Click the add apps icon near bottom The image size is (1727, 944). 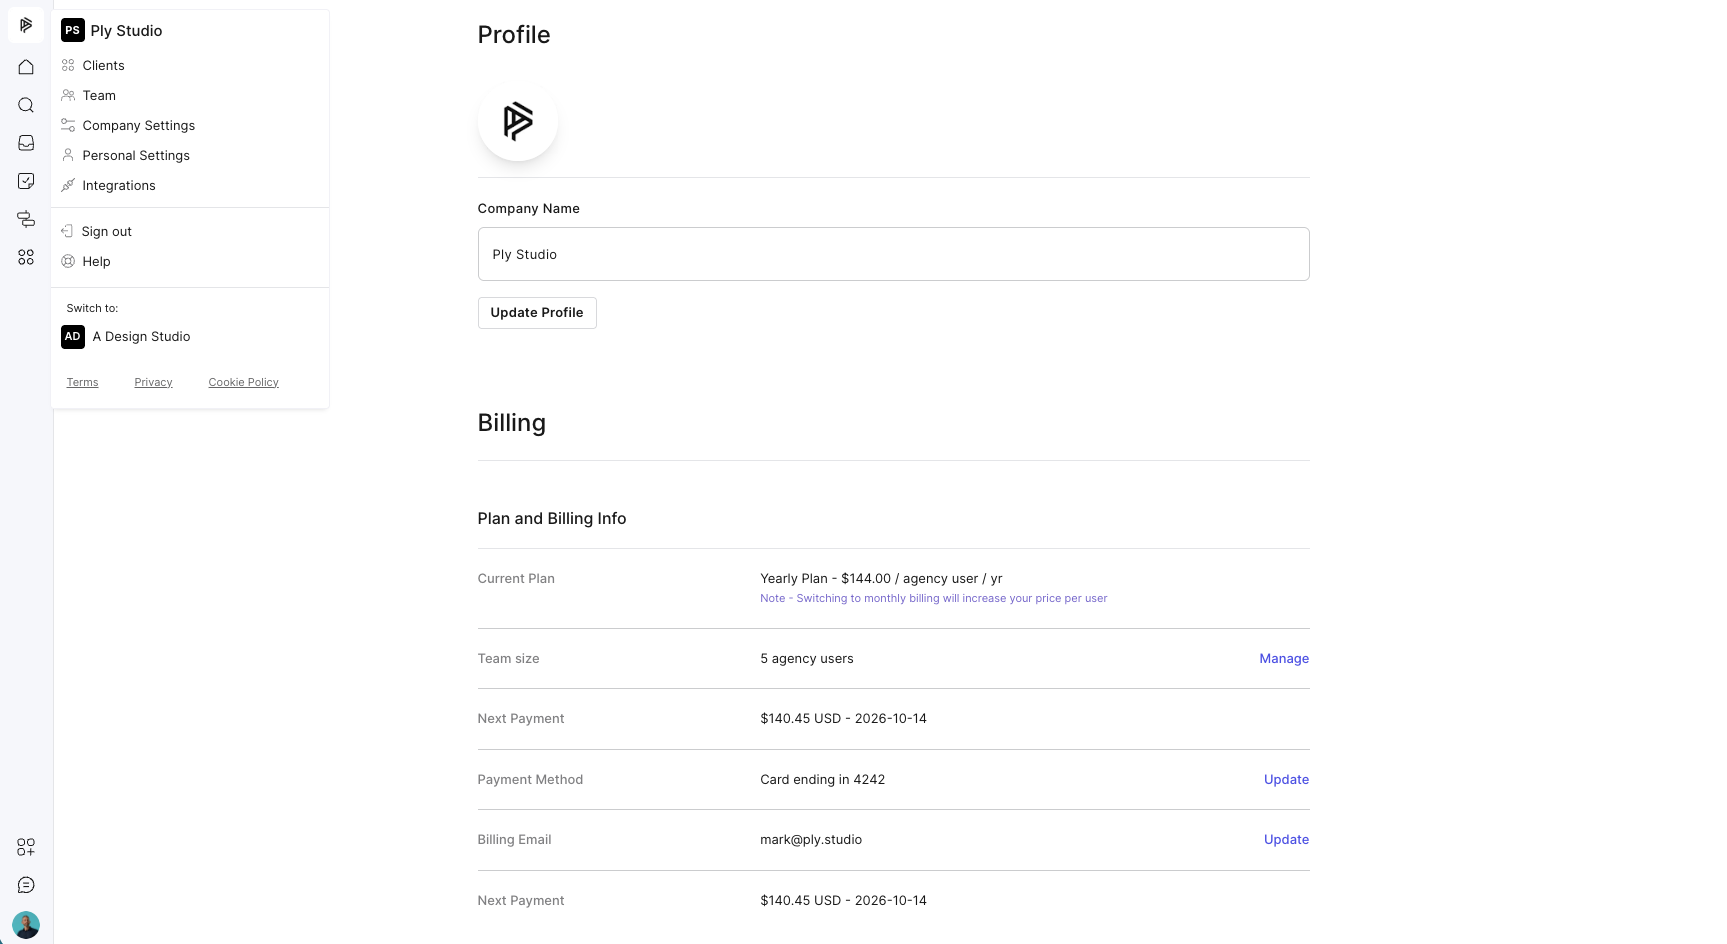point(26,847)
